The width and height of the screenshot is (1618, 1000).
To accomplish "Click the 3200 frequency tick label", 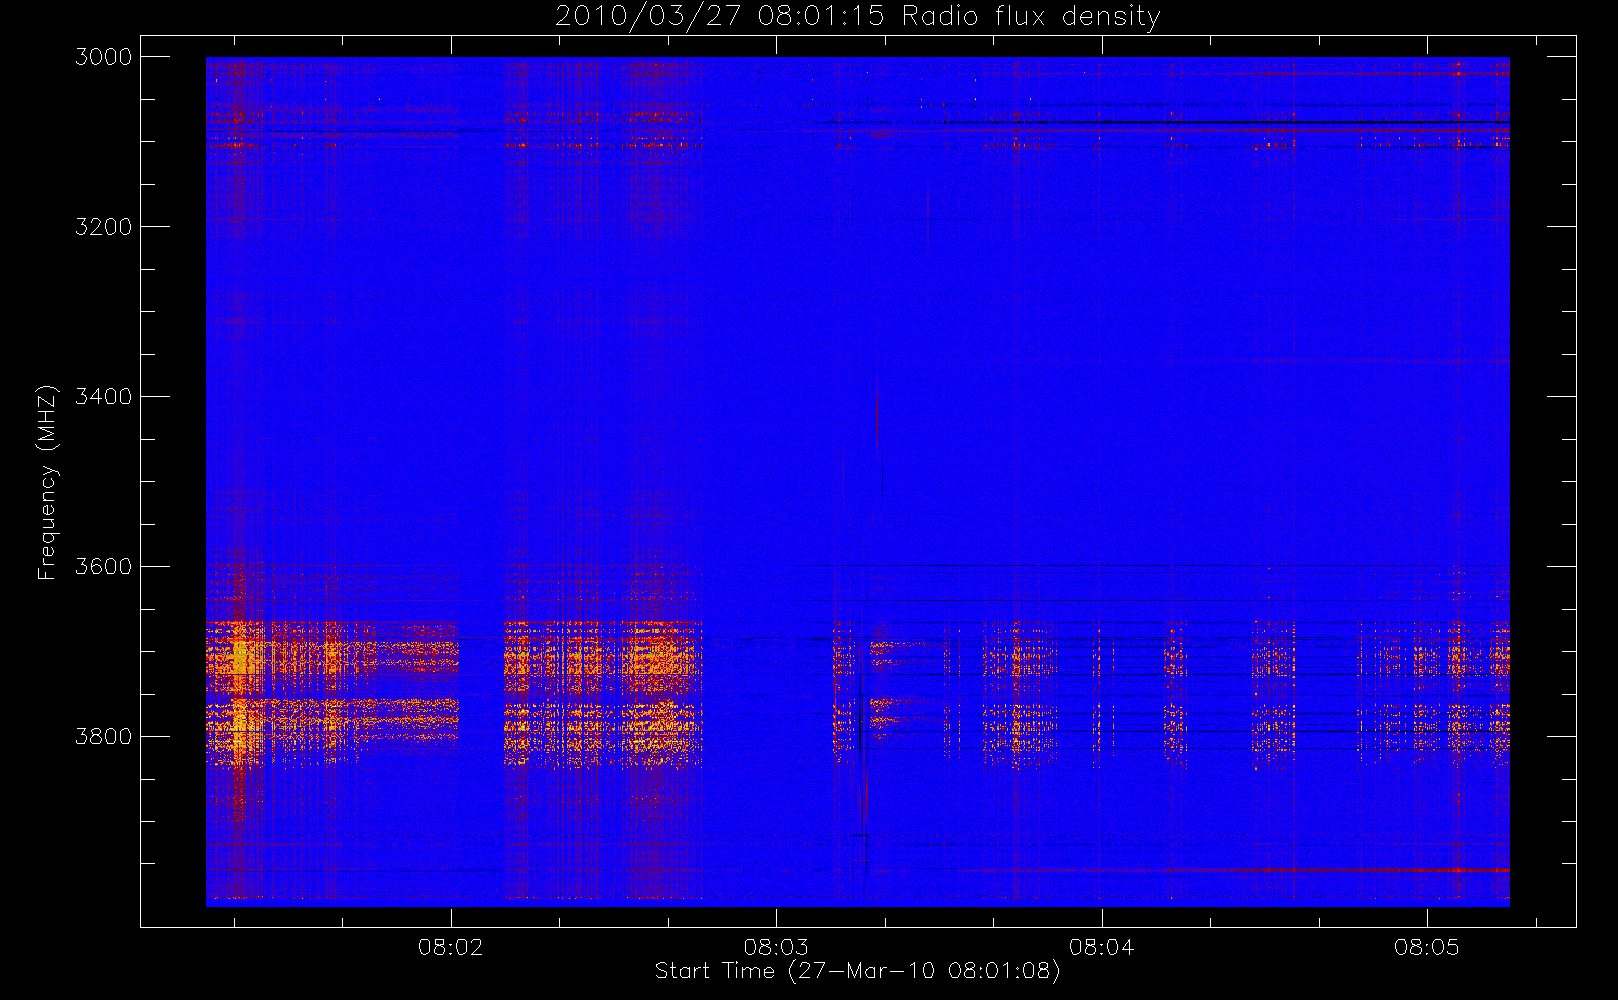I will [x=104, y=227].
